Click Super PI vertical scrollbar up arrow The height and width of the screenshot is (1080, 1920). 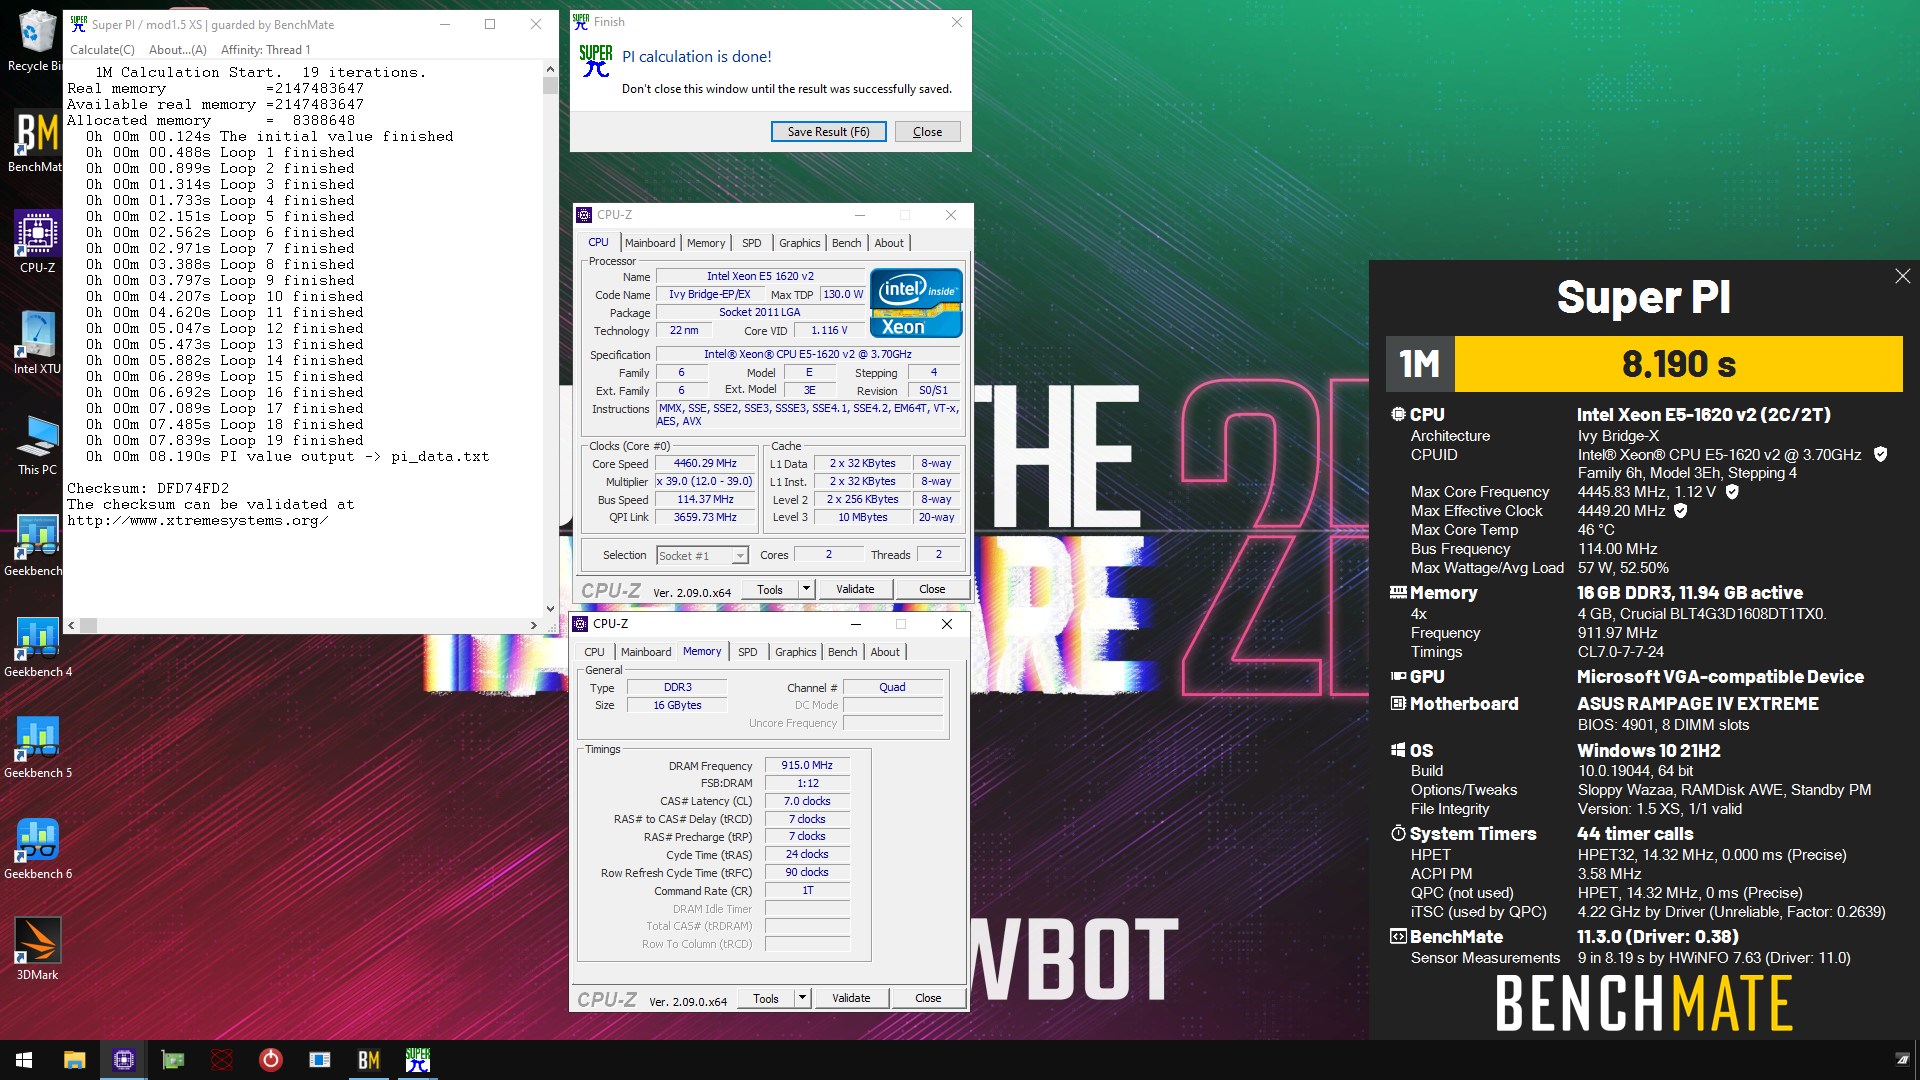550,69
